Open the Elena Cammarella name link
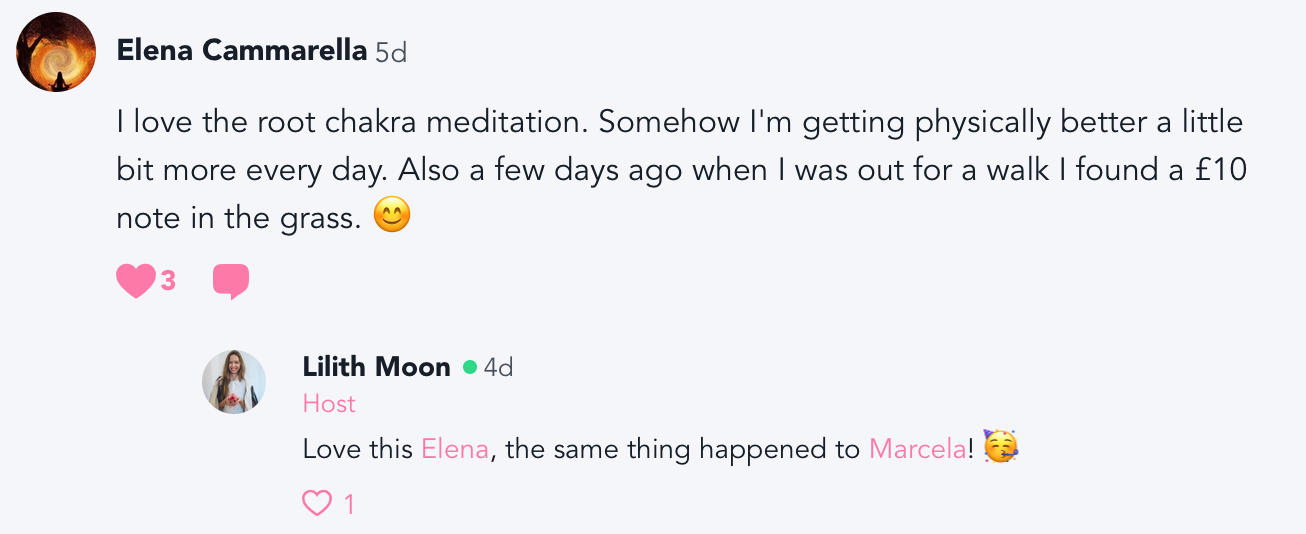The height and width of the screenshot is (534, 1306). (x=242, y=50)
